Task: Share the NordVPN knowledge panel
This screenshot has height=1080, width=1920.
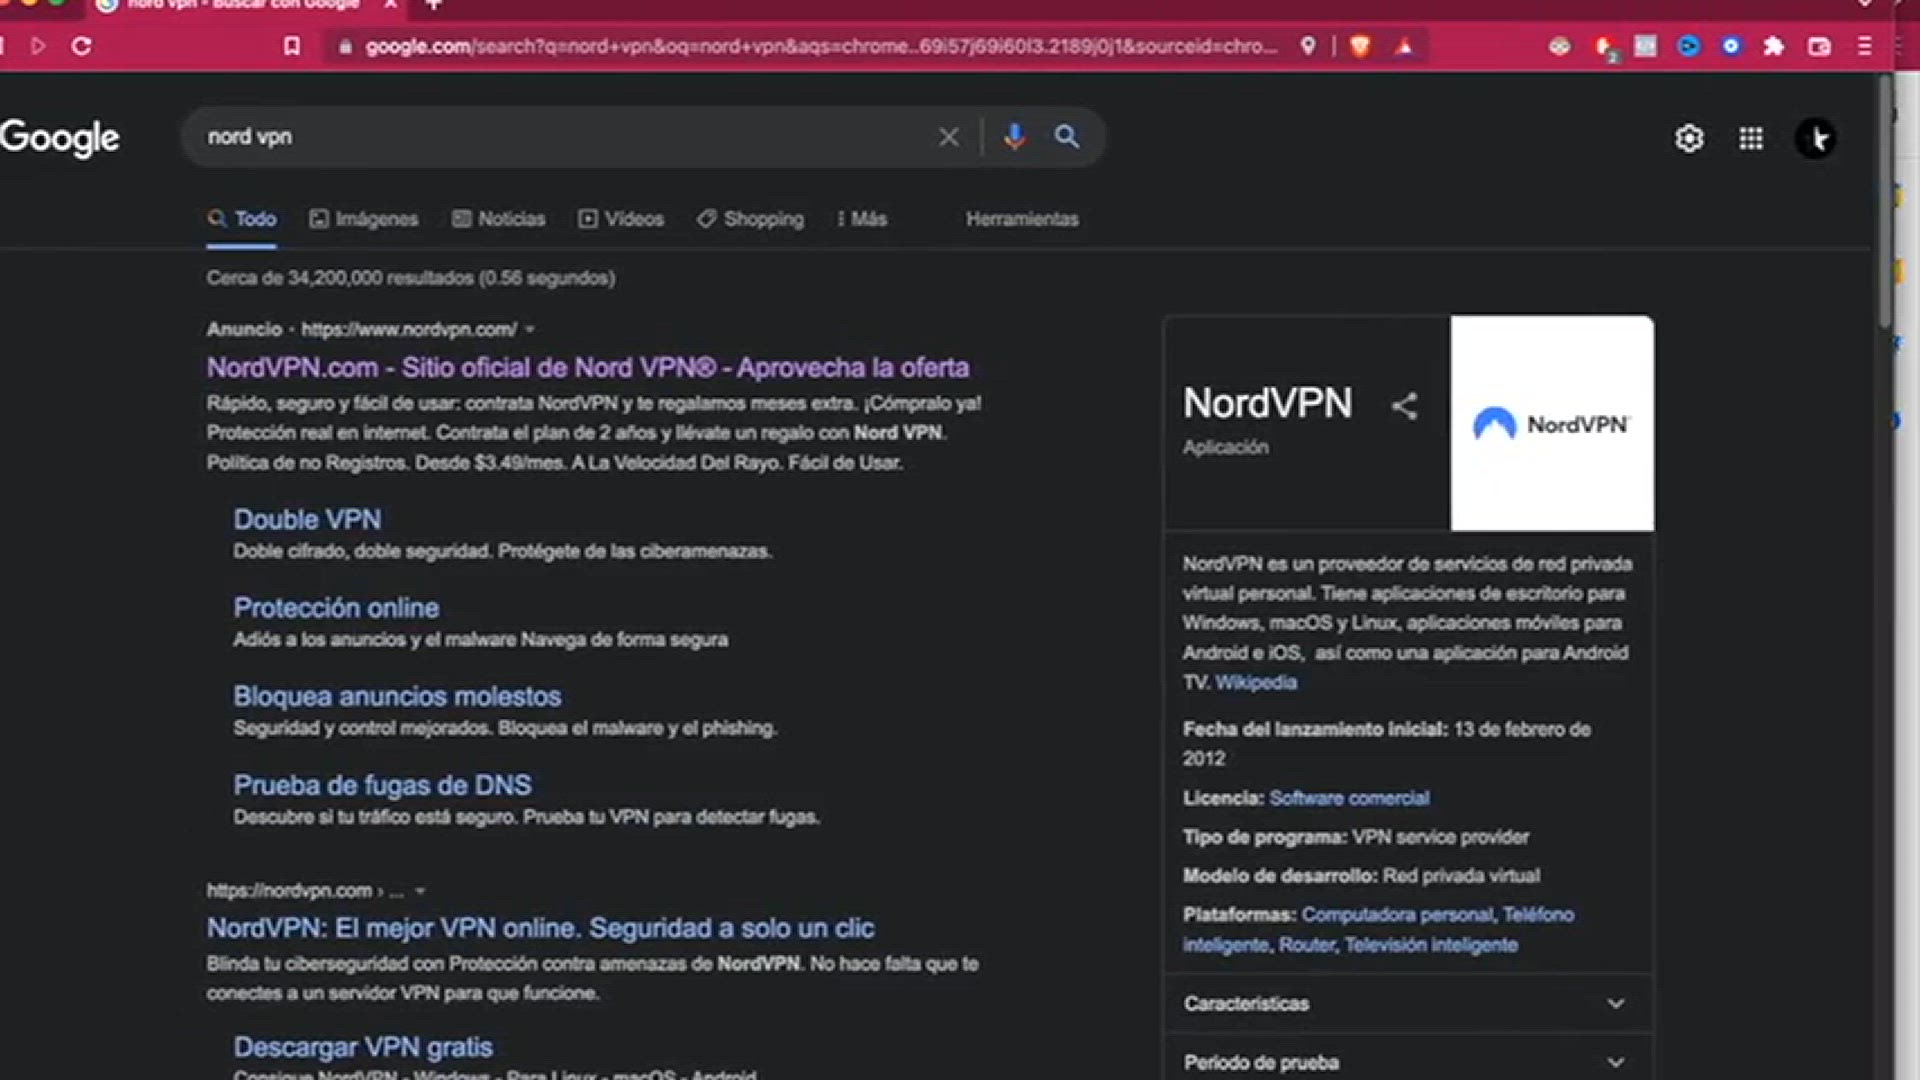Action: pos(1404,405)
